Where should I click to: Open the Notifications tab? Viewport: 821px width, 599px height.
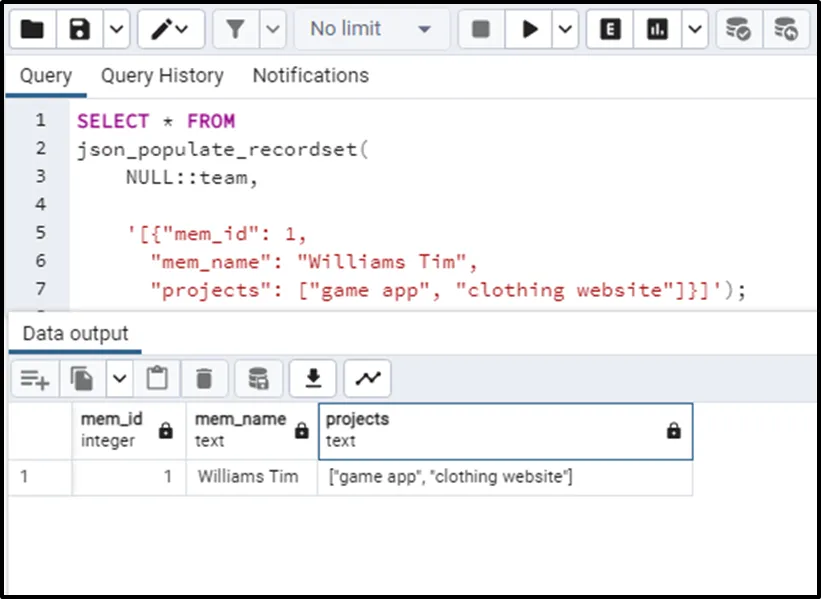click(x=310, y=76)
